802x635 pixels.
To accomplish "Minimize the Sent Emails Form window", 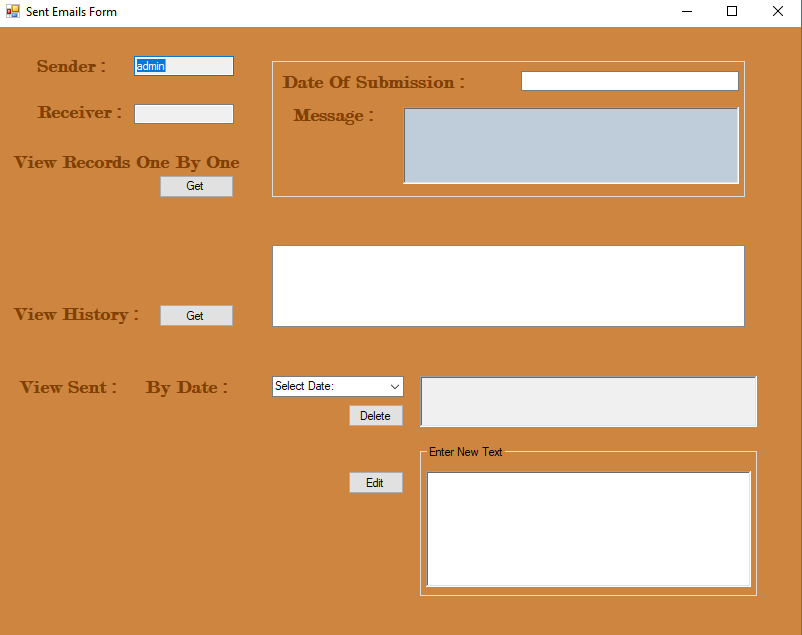I will pyautogui.click(x=687, y=11).
